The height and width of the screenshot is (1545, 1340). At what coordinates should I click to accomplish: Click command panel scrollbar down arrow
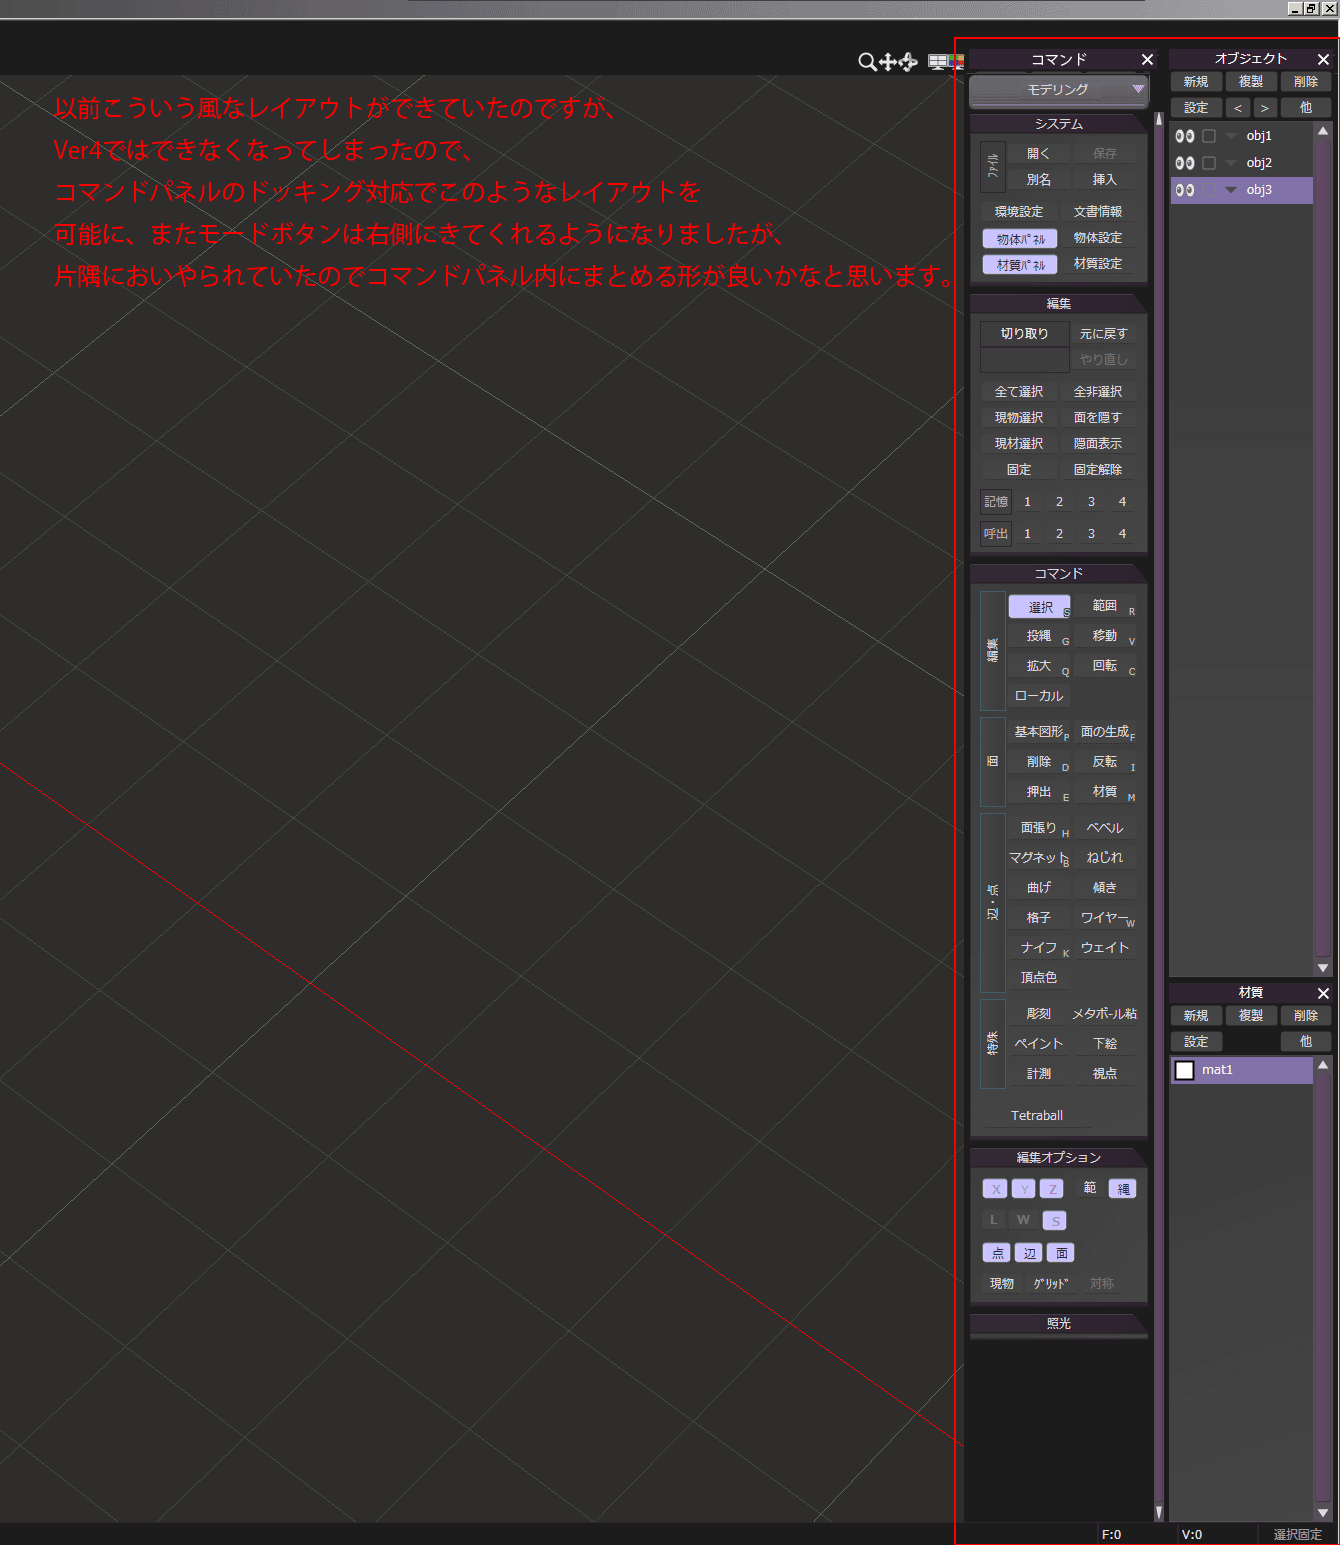point(1159,1513)
